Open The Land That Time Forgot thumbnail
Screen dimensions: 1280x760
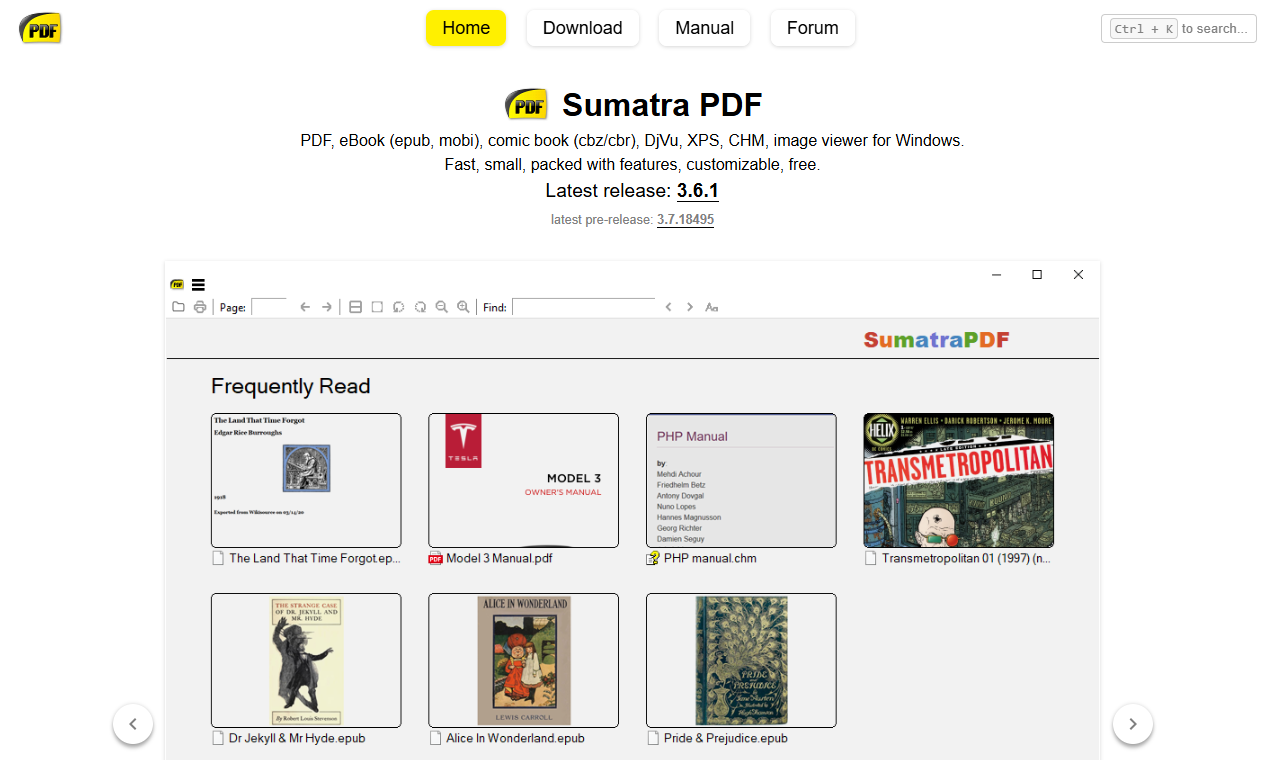(306, 480)
